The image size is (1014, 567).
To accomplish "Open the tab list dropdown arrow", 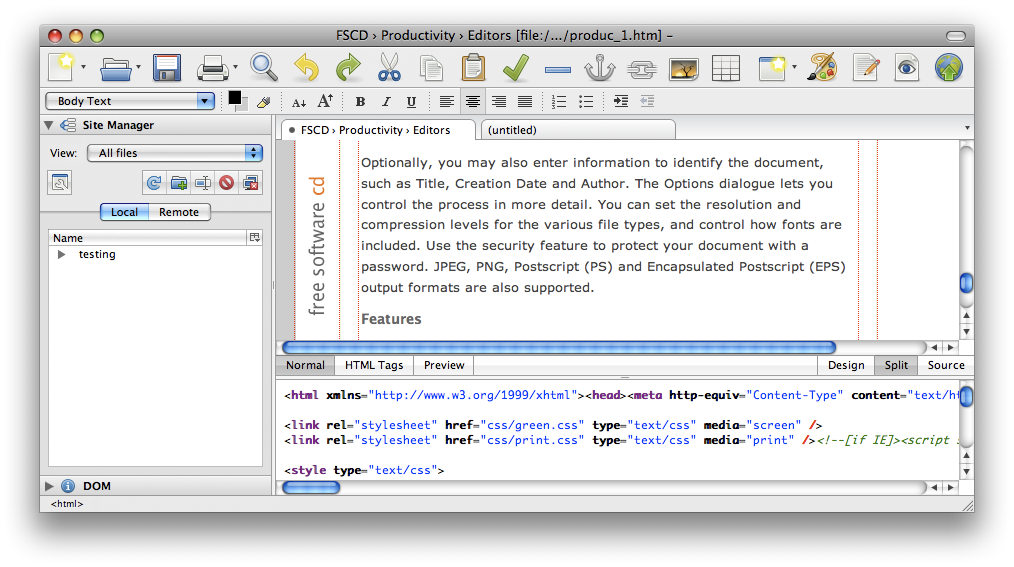I will point(967,128).
